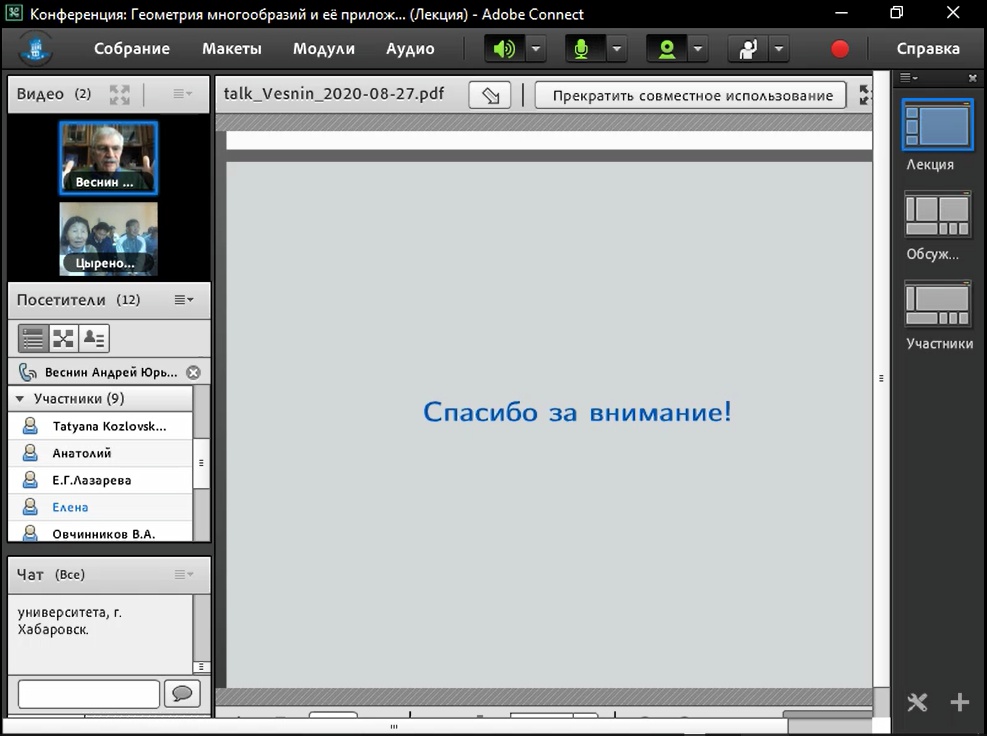Image resolution: width=987 pixels, height=736 pixels.
Task: Open the microphone options dropdown arrow
Action: click(x=616, y=49)
